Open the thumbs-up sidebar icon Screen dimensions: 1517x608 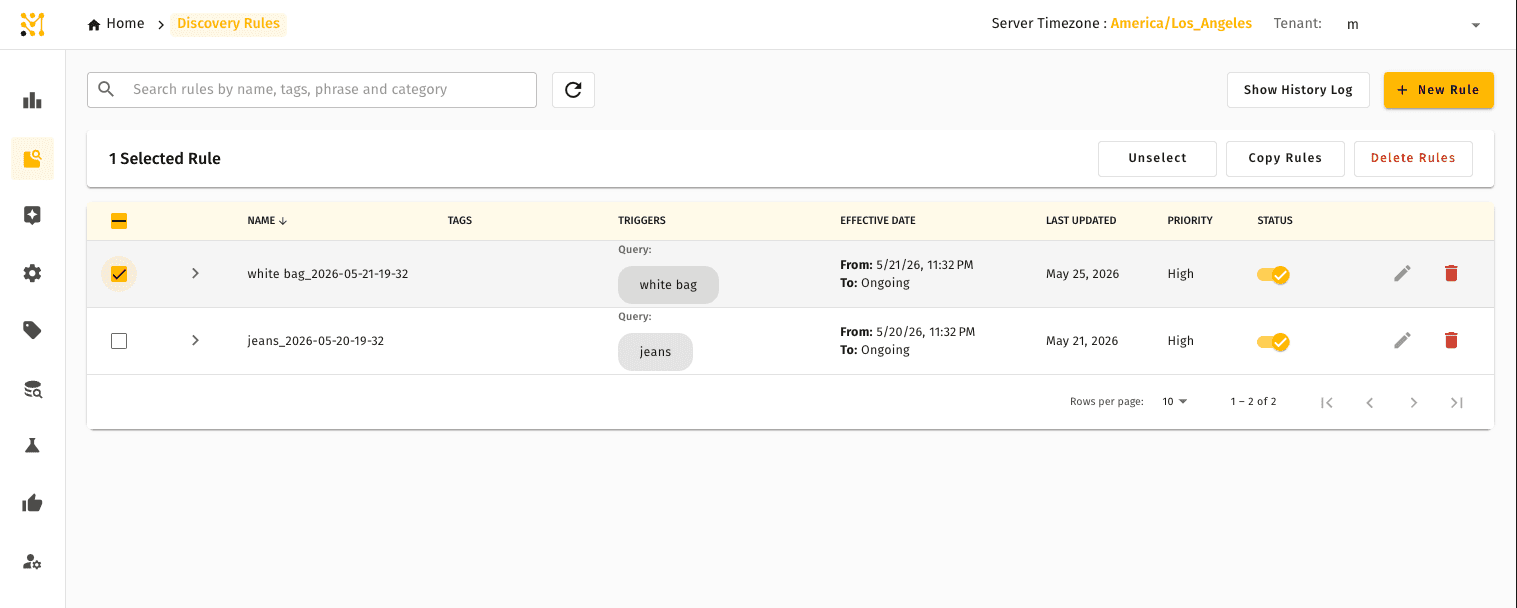tap(32, 503)
